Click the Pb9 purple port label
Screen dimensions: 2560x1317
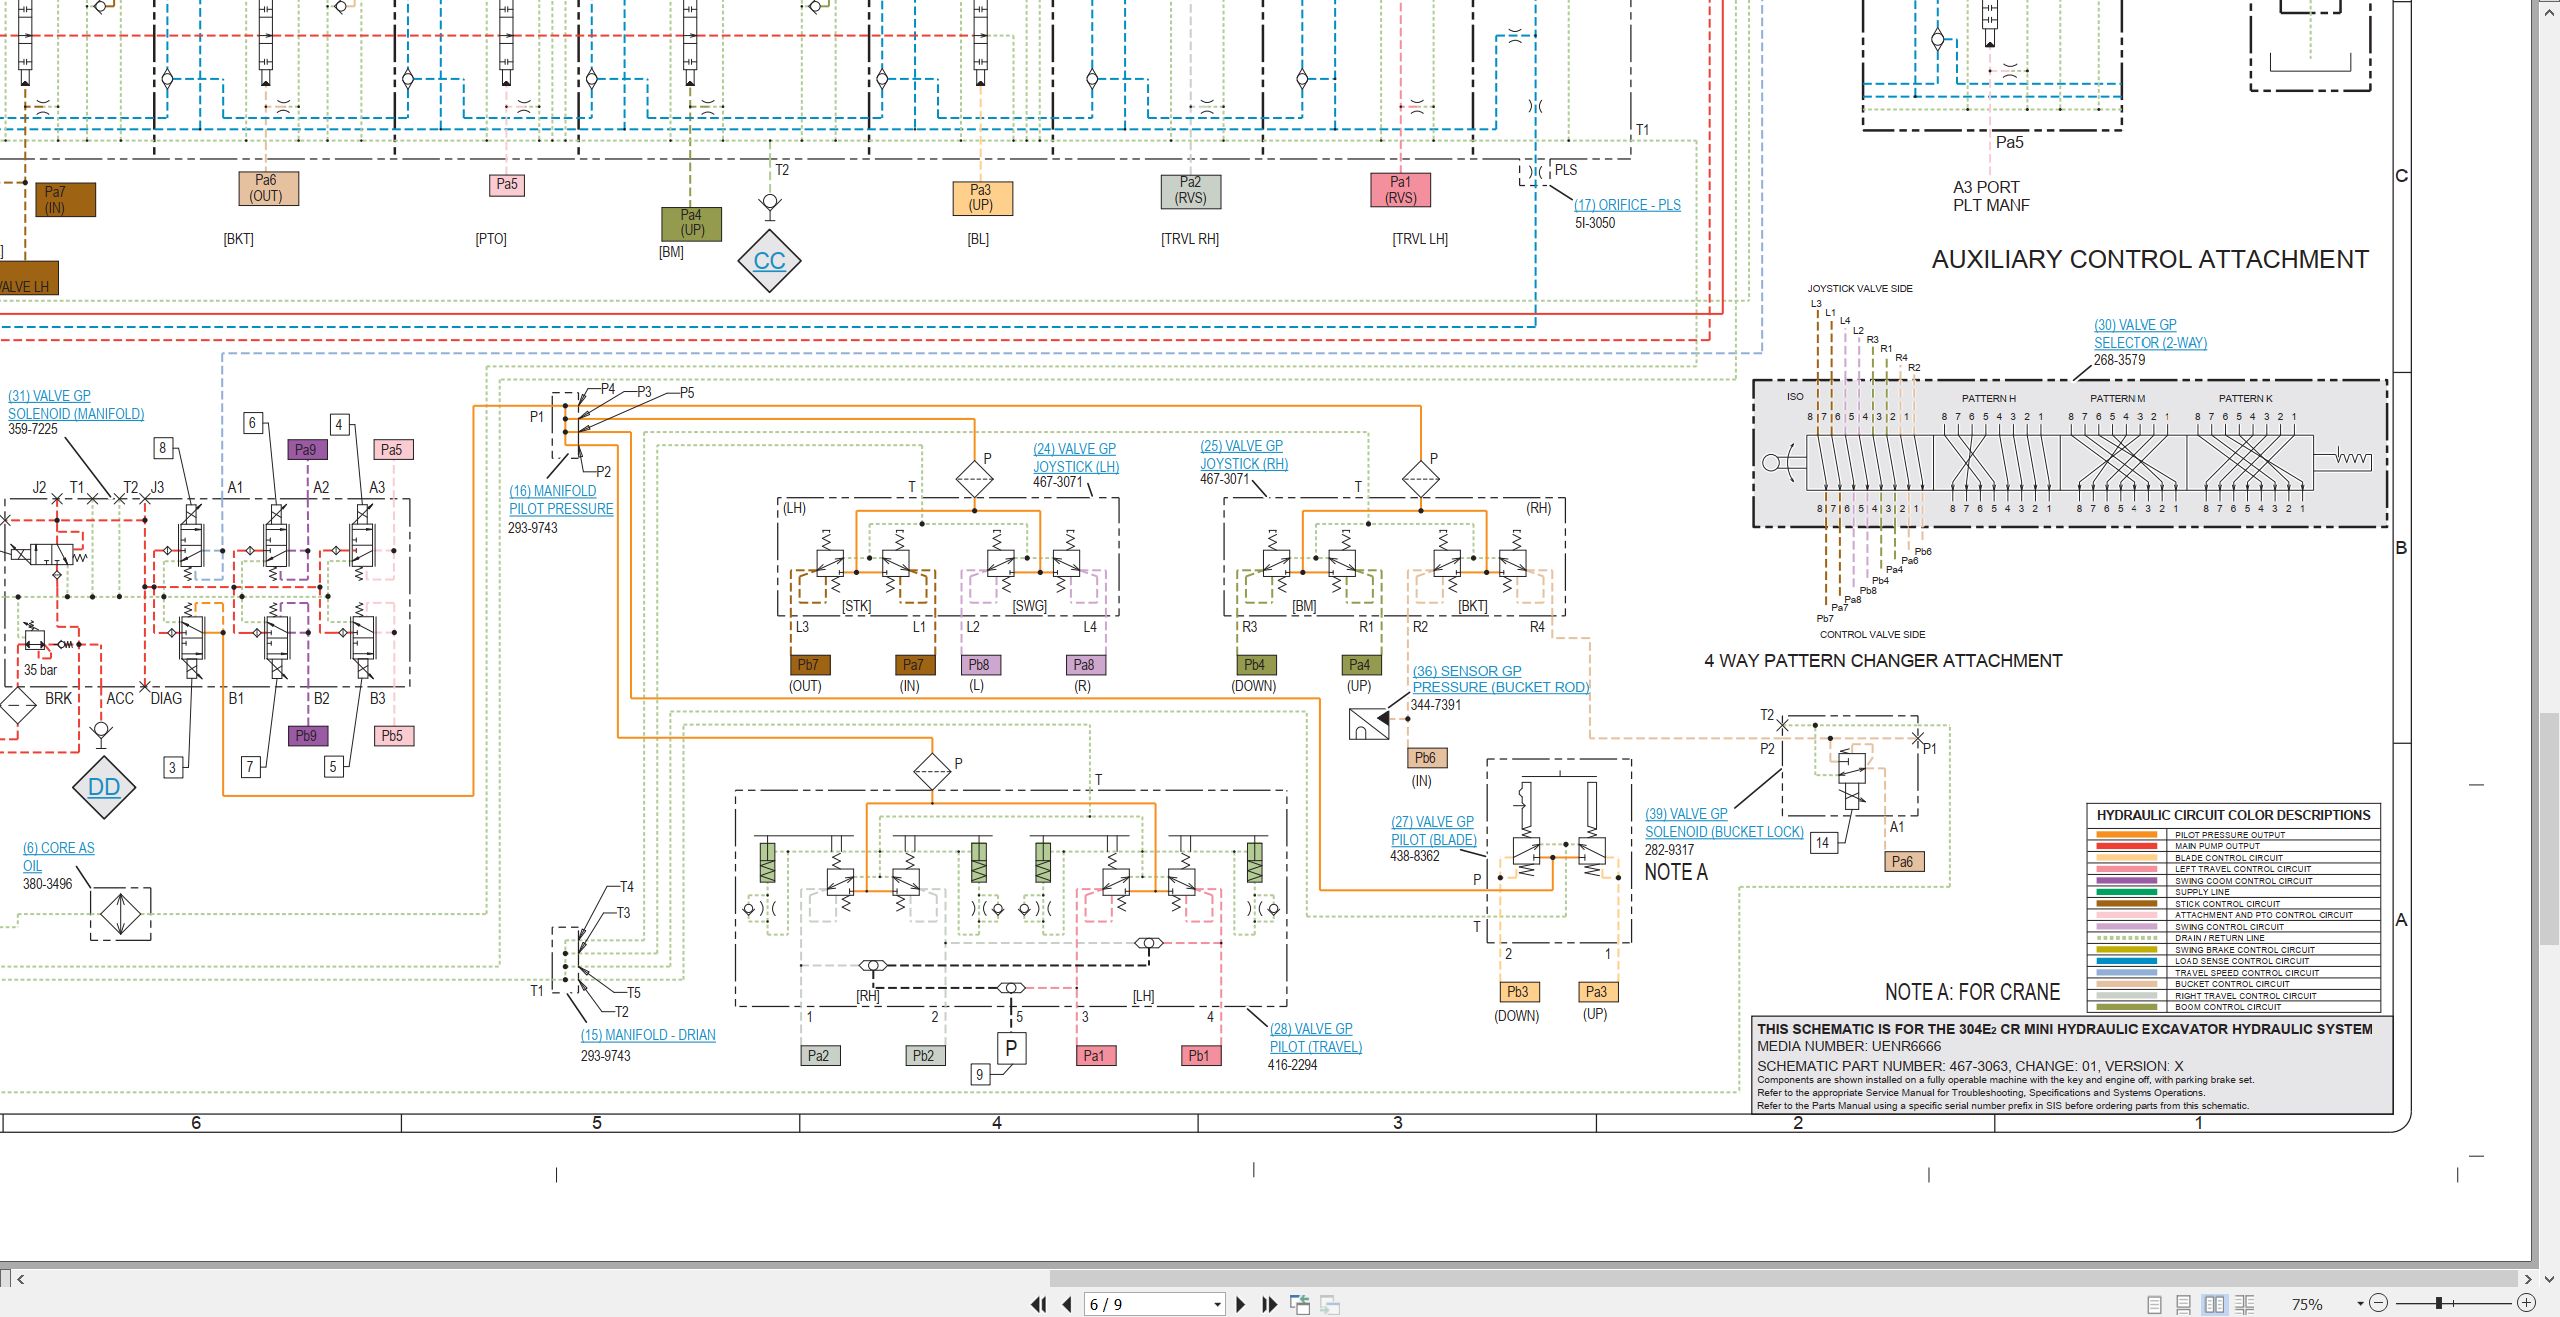307,736
